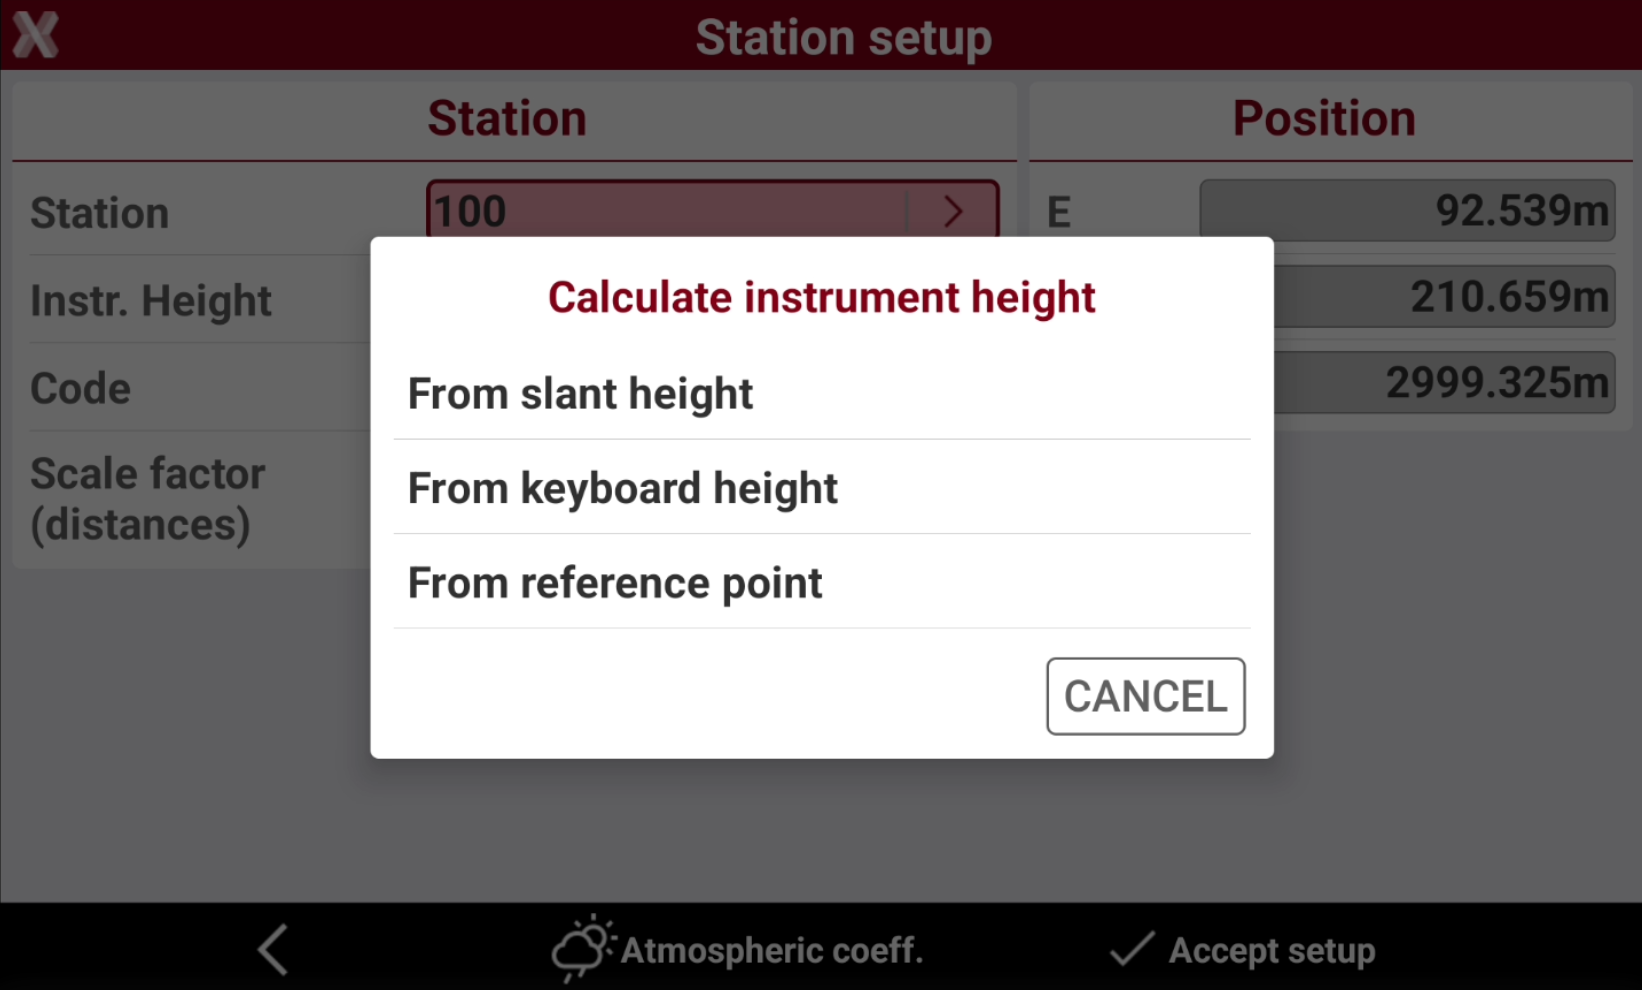Click the Code row label
Image resolution: width=1642 pixels, height=990 pixels.
pyautogui.click(x=80, y=388)
